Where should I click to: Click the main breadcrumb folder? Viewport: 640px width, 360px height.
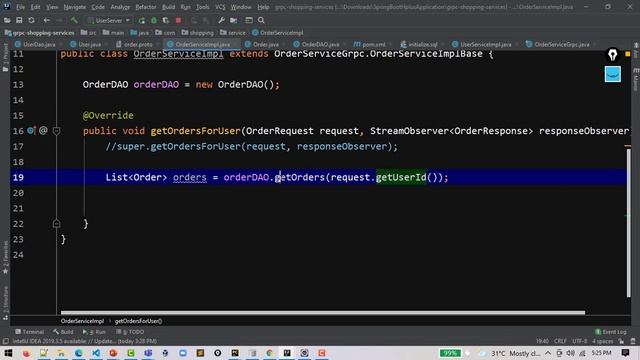coord(113,33)
